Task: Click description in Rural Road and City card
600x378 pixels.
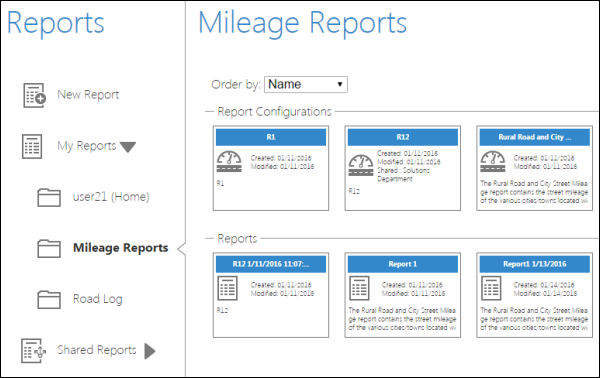Action: pos(534,192)
